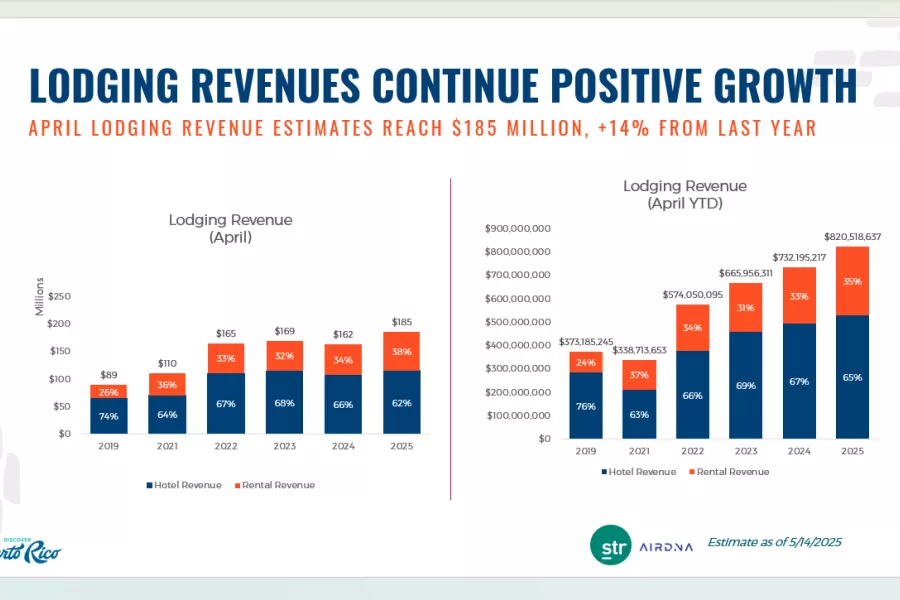Click the 36% rental segment of April 2021 bar
The height and width of the screenshot is (600, 900).
tap(167, 384)
